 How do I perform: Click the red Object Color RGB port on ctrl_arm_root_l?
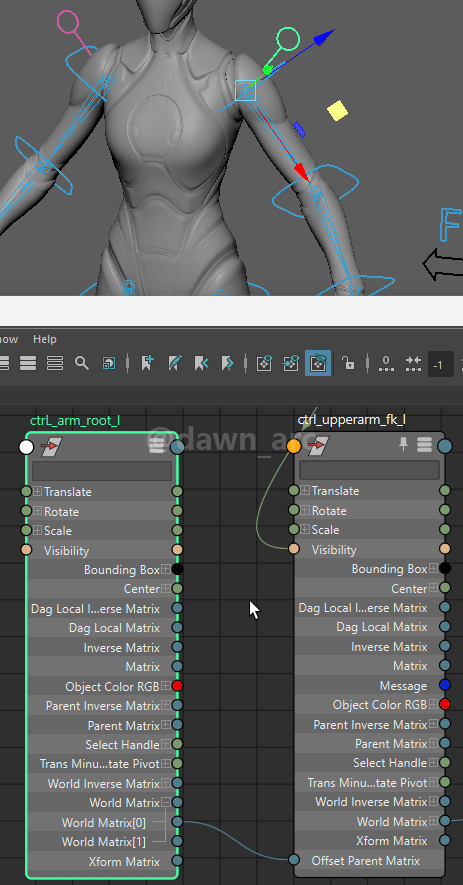177,686
